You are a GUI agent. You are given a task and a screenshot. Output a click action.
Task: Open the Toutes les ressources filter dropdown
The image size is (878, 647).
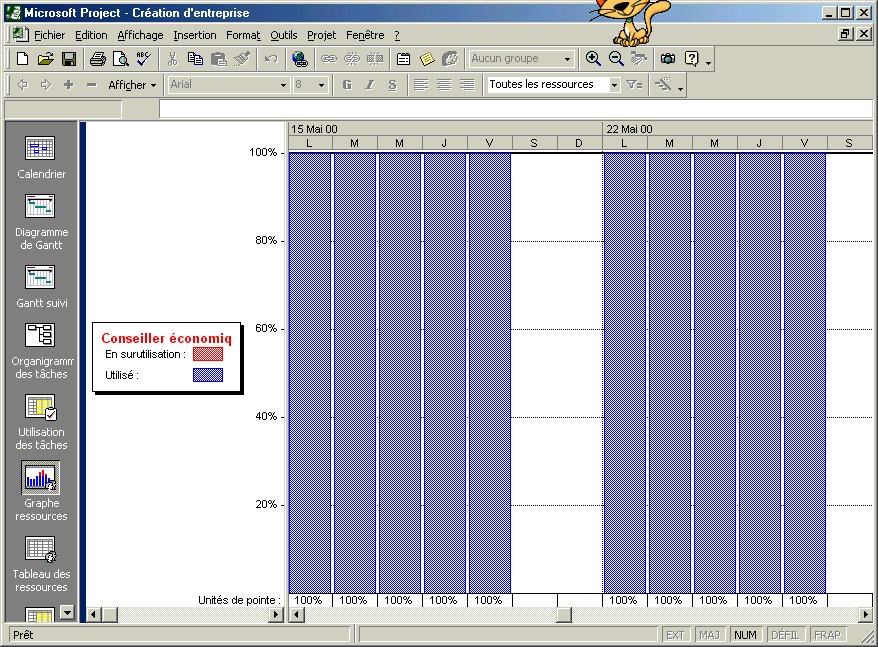pos(614,85)
